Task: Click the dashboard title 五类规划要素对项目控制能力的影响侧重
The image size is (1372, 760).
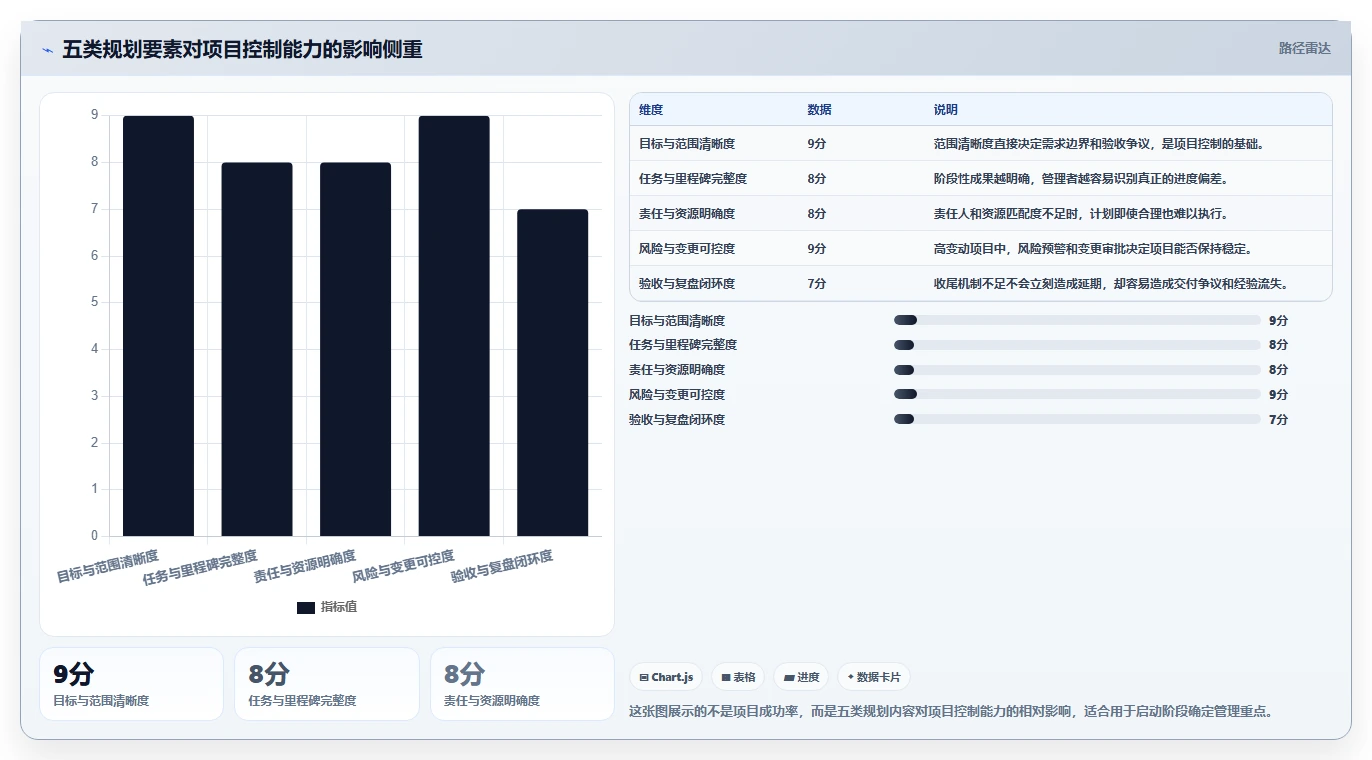Action: pyautogui.click(x=242, y=49)
